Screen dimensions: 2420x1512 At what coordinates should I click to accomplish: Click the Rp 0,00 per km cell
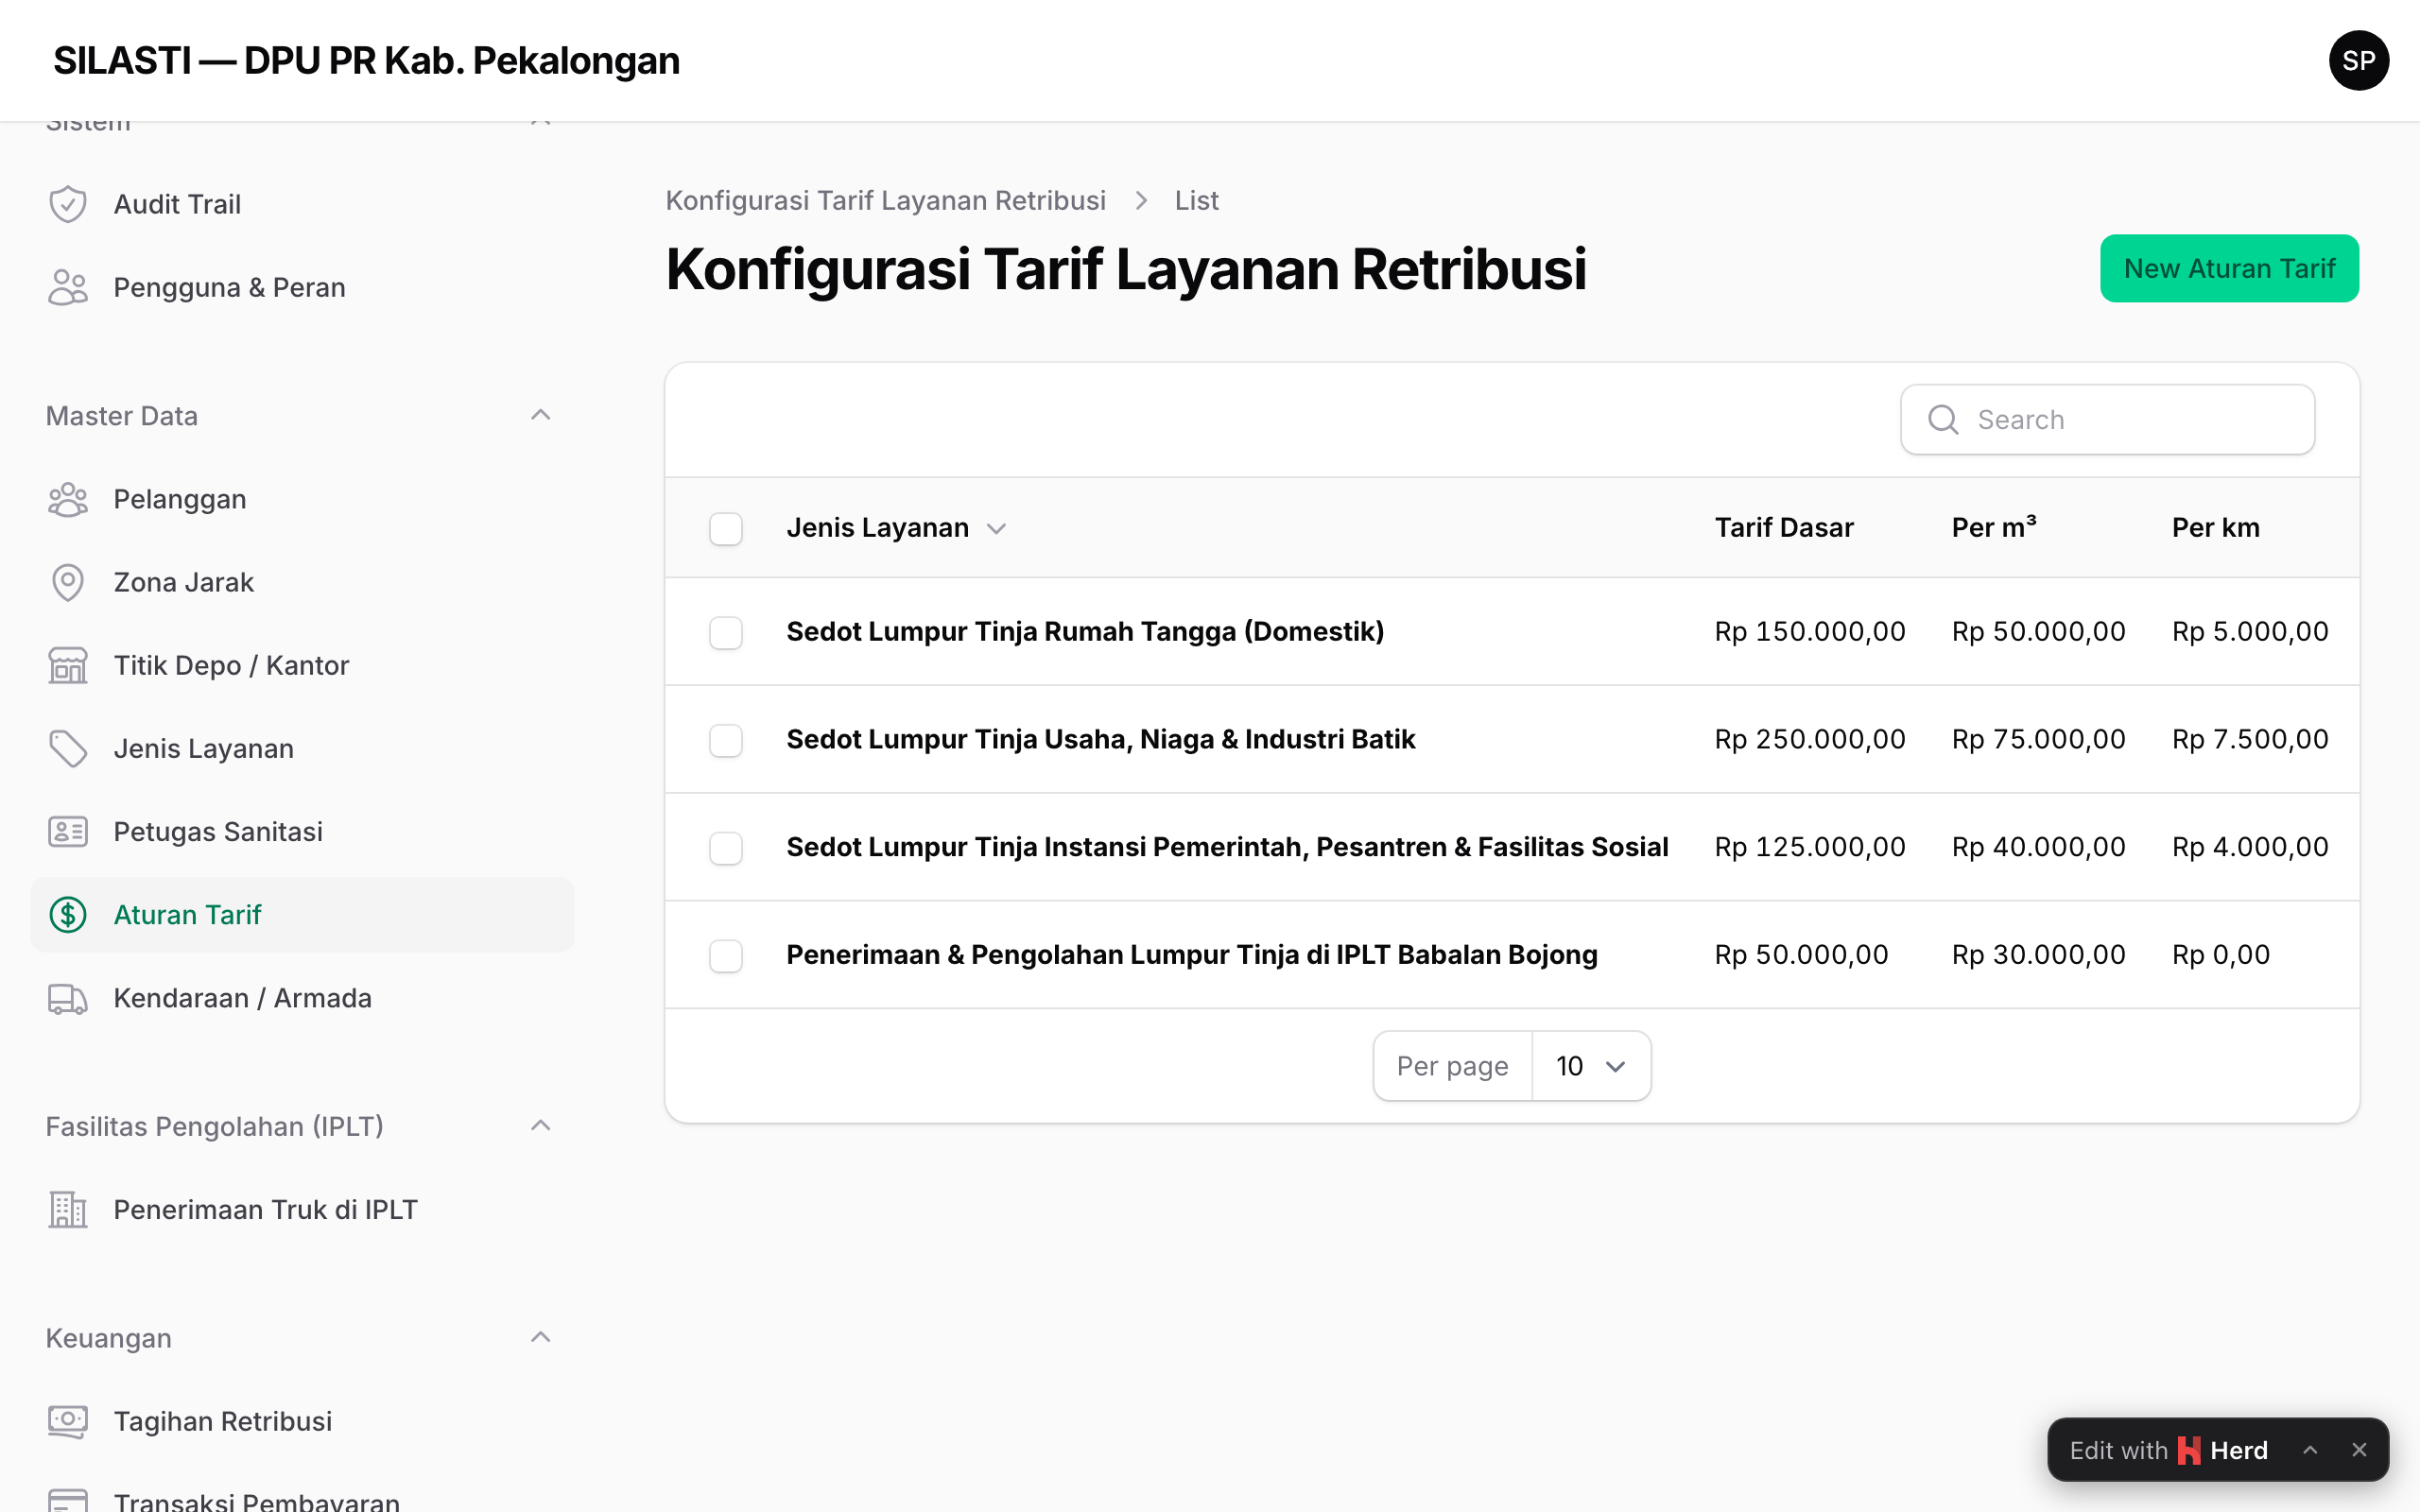(x=2220, y=955)
